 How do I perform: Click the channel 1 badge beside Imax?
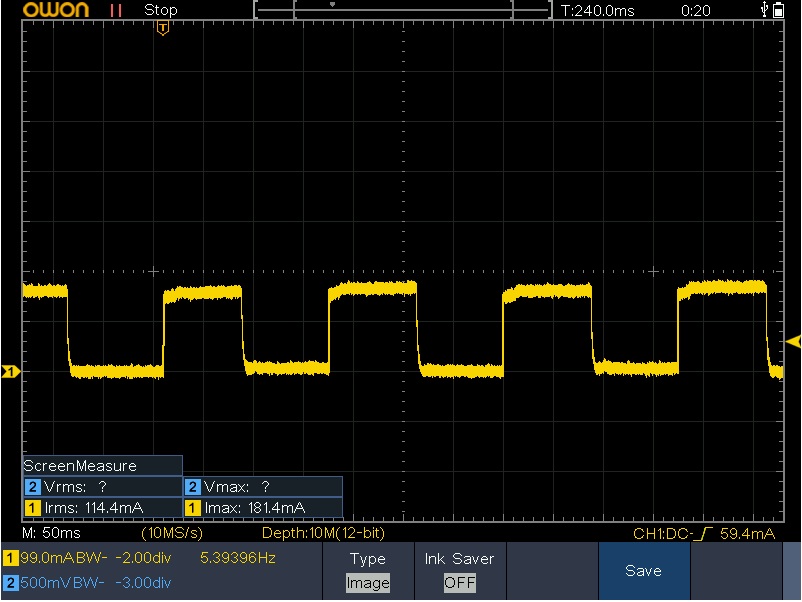click(x=193, y=508)
